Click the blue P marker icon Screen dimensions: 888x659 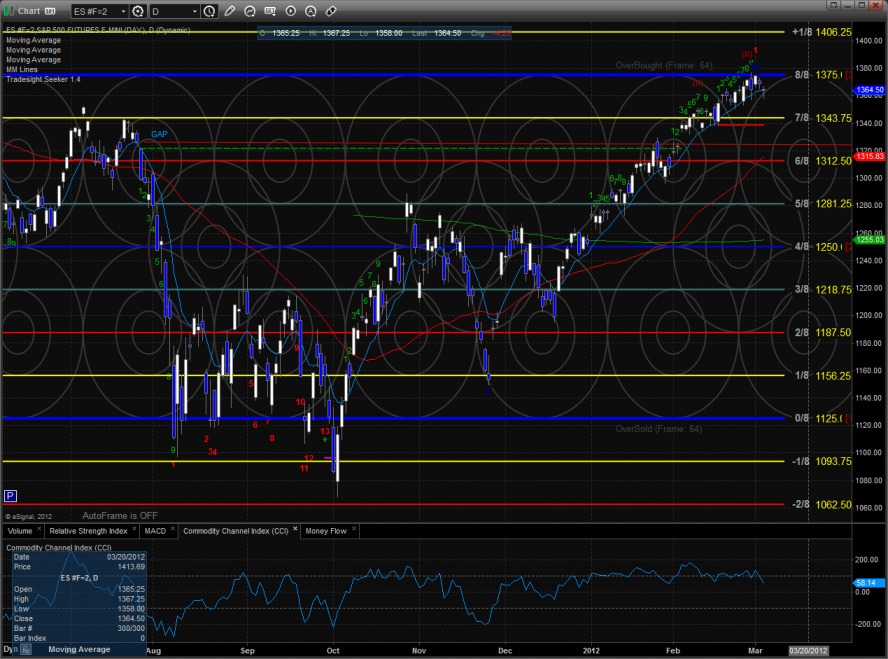tap(10, 495)
